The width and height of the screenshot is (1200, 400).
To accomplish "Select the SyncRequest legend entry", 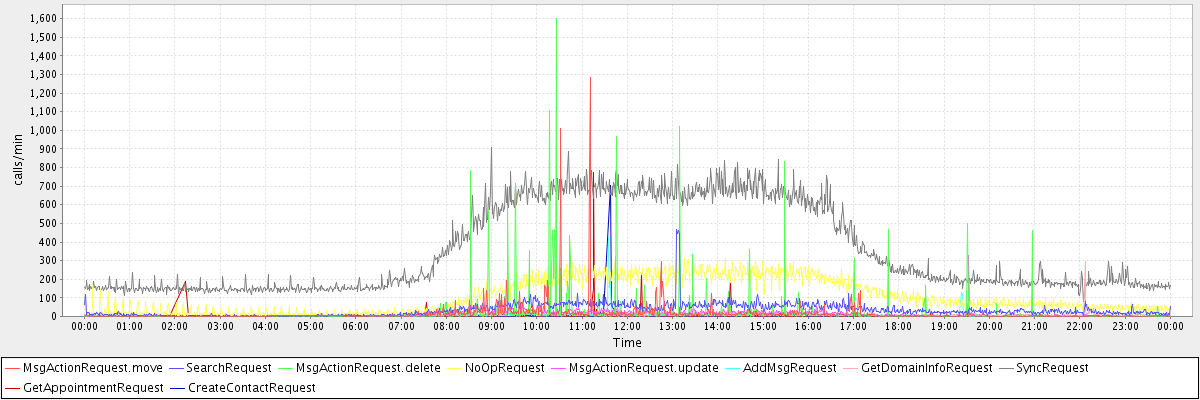I will [1051, 368].
